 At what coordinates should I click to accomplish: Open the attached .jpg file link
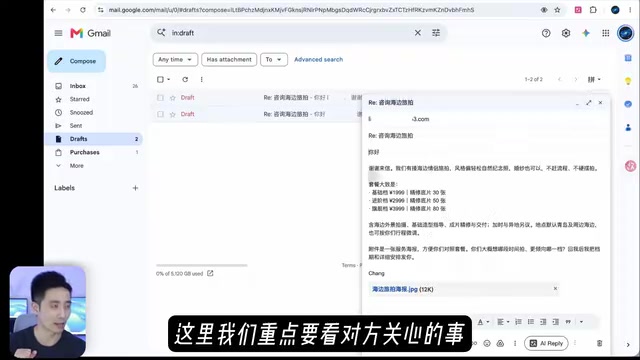395,289
